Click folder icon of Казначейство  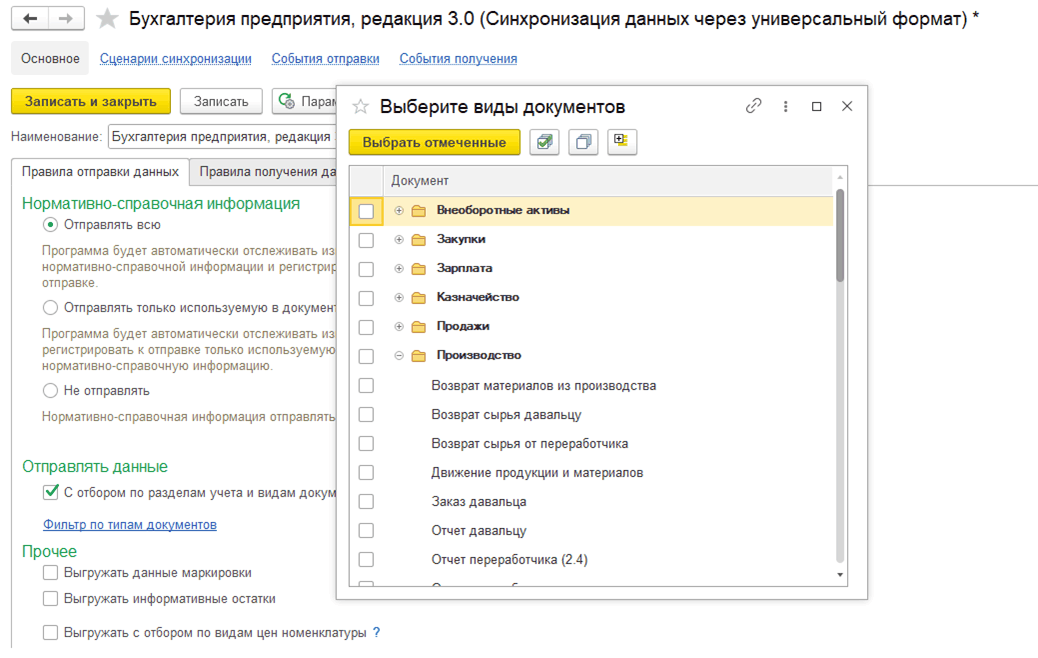point(418,298)
